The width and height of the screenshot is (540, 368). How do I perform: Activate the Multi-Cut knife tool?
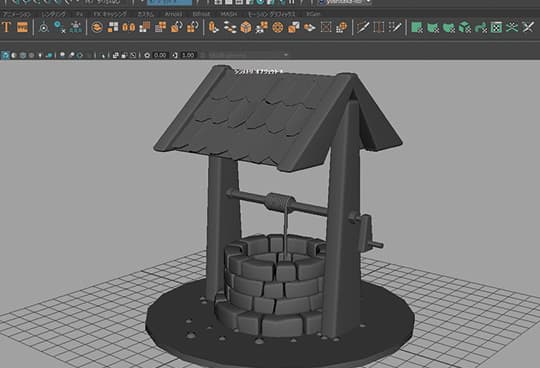pos(363,27)
